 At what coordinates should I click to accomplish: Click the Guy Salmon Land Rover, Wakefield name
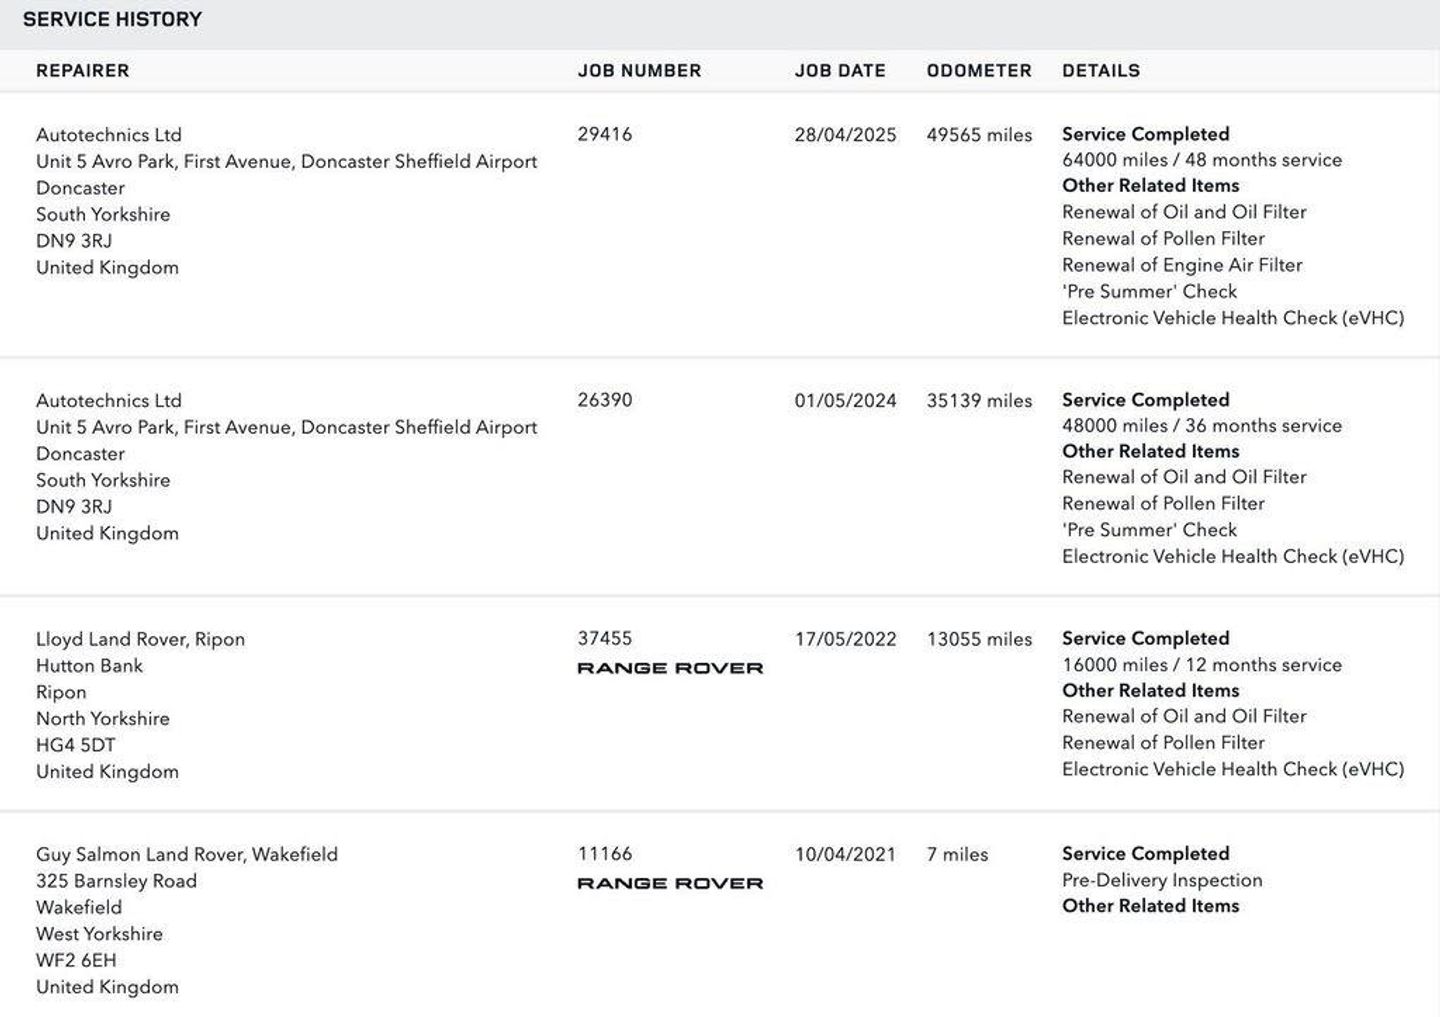pos(187,854)
